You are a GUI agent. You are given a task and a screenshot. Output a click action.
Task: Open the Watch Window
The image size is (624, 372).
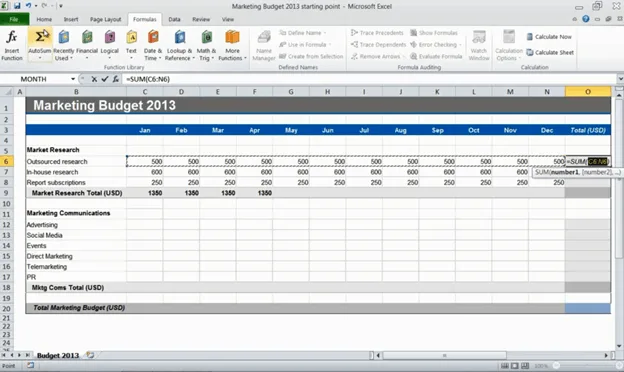479,45
